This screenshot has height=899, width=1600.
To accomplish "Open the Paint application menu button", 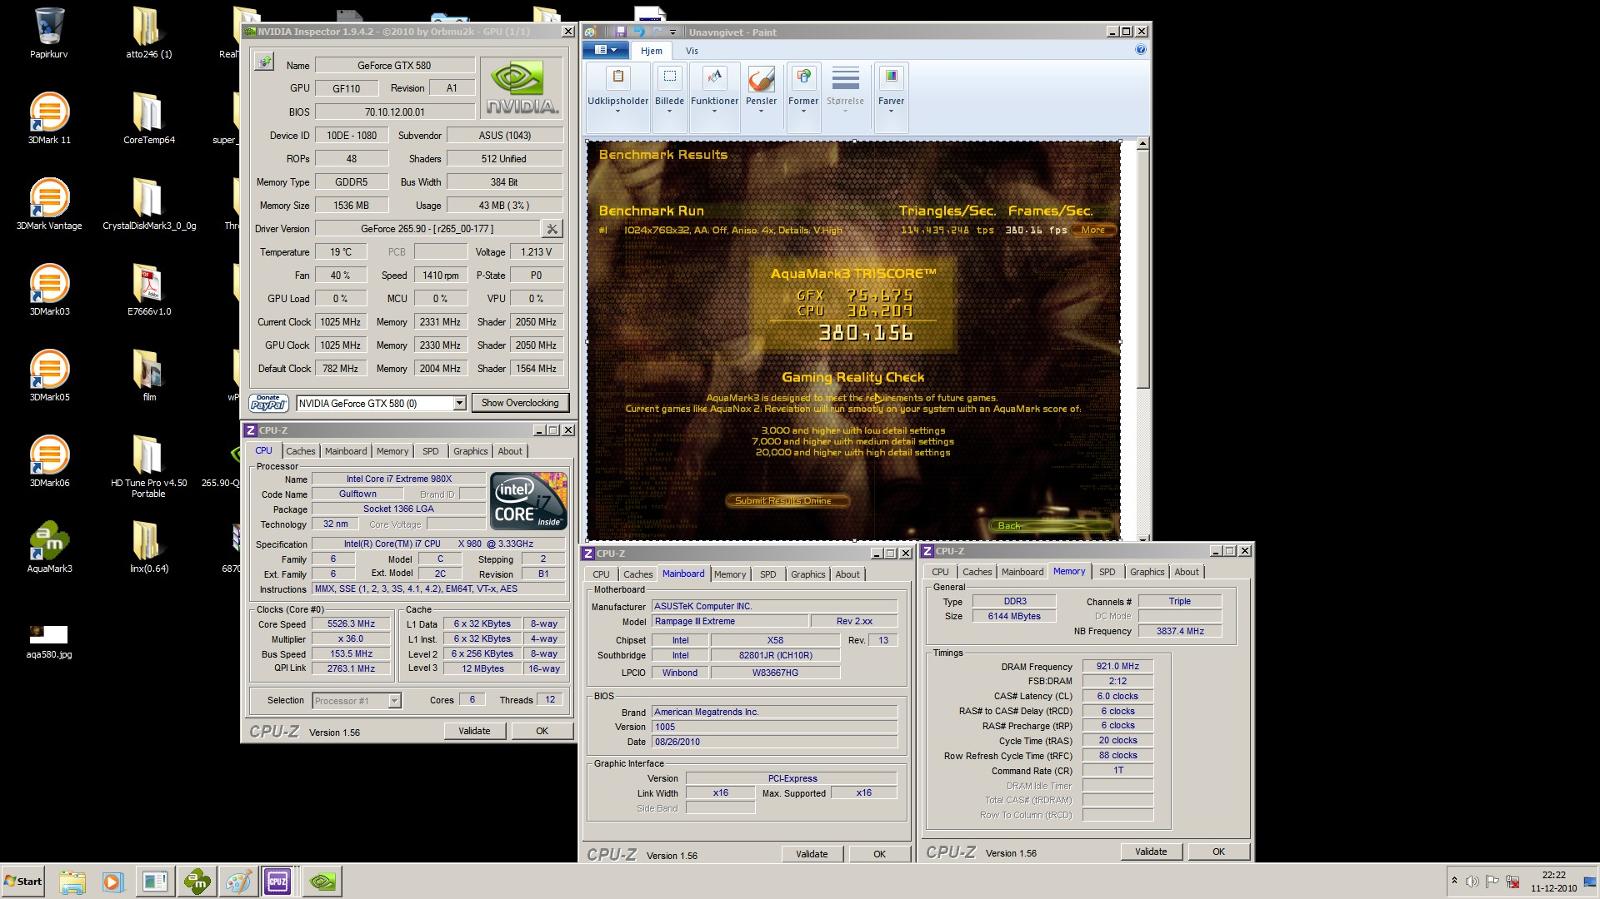I will 607,50.
